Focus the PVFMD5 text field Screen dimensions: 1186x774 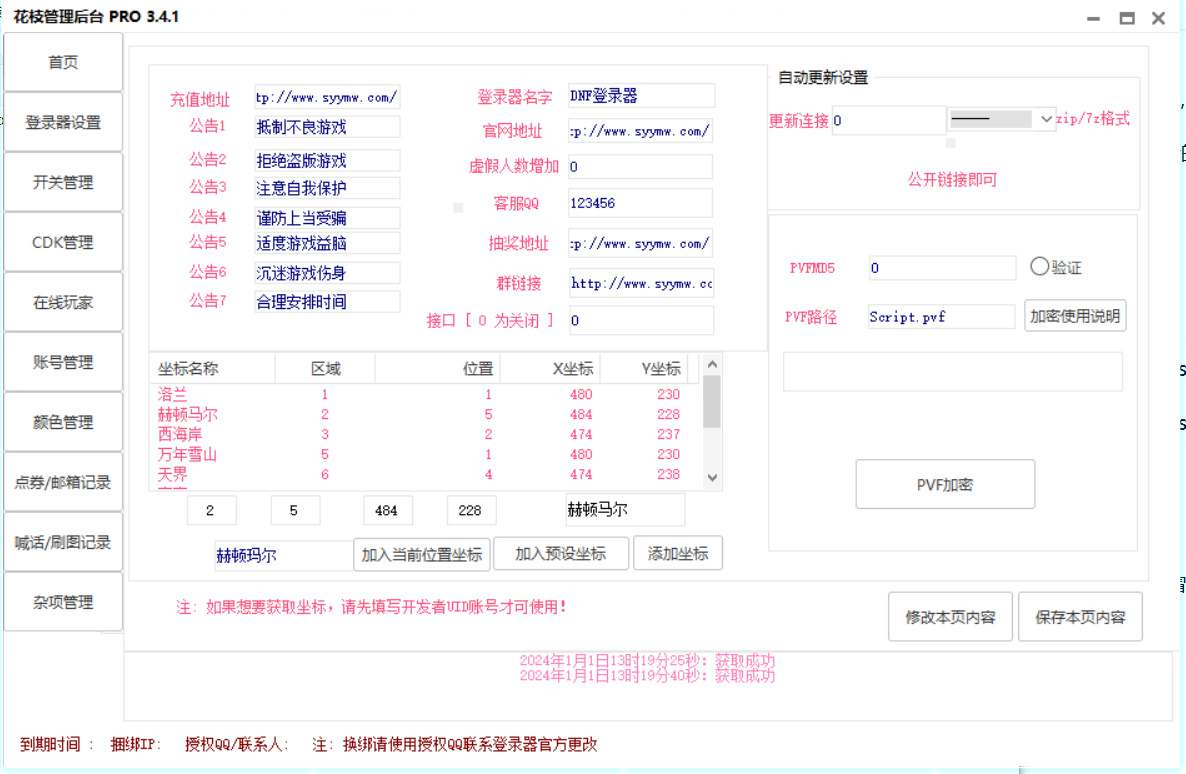coord(942,267)
